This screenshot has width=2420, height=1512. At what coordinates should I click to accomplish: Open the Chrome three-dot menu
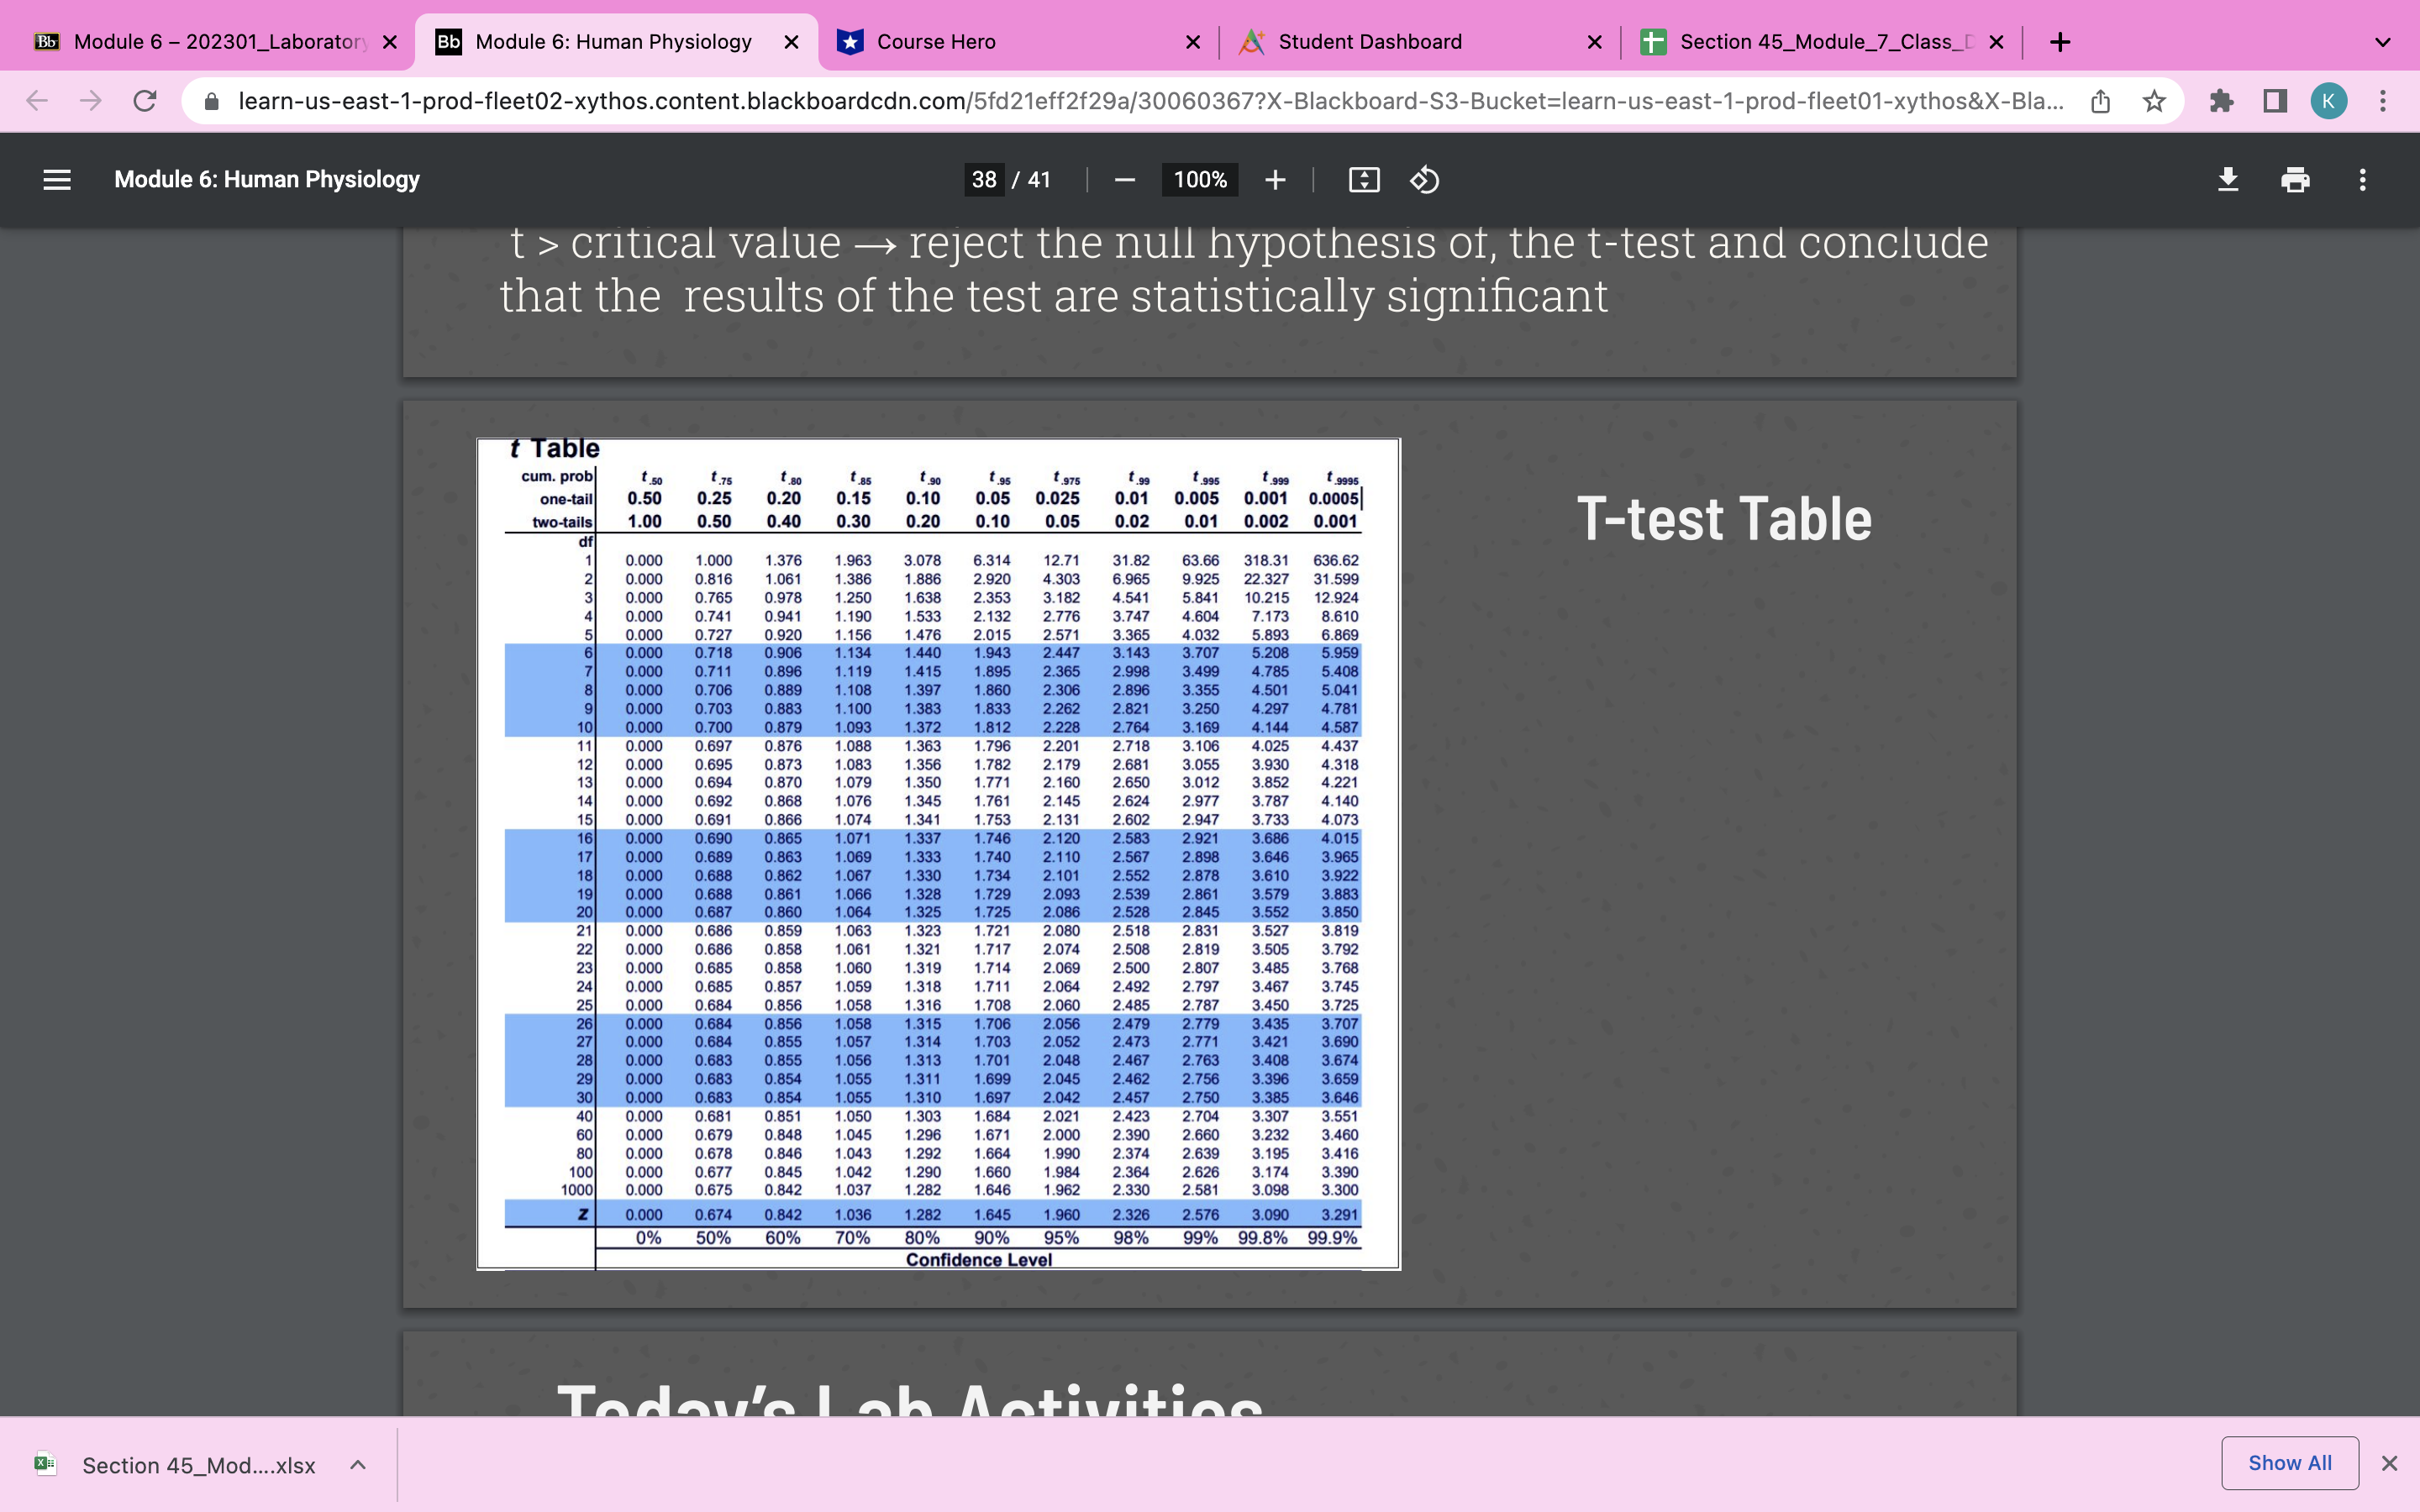pos(2382,101)
